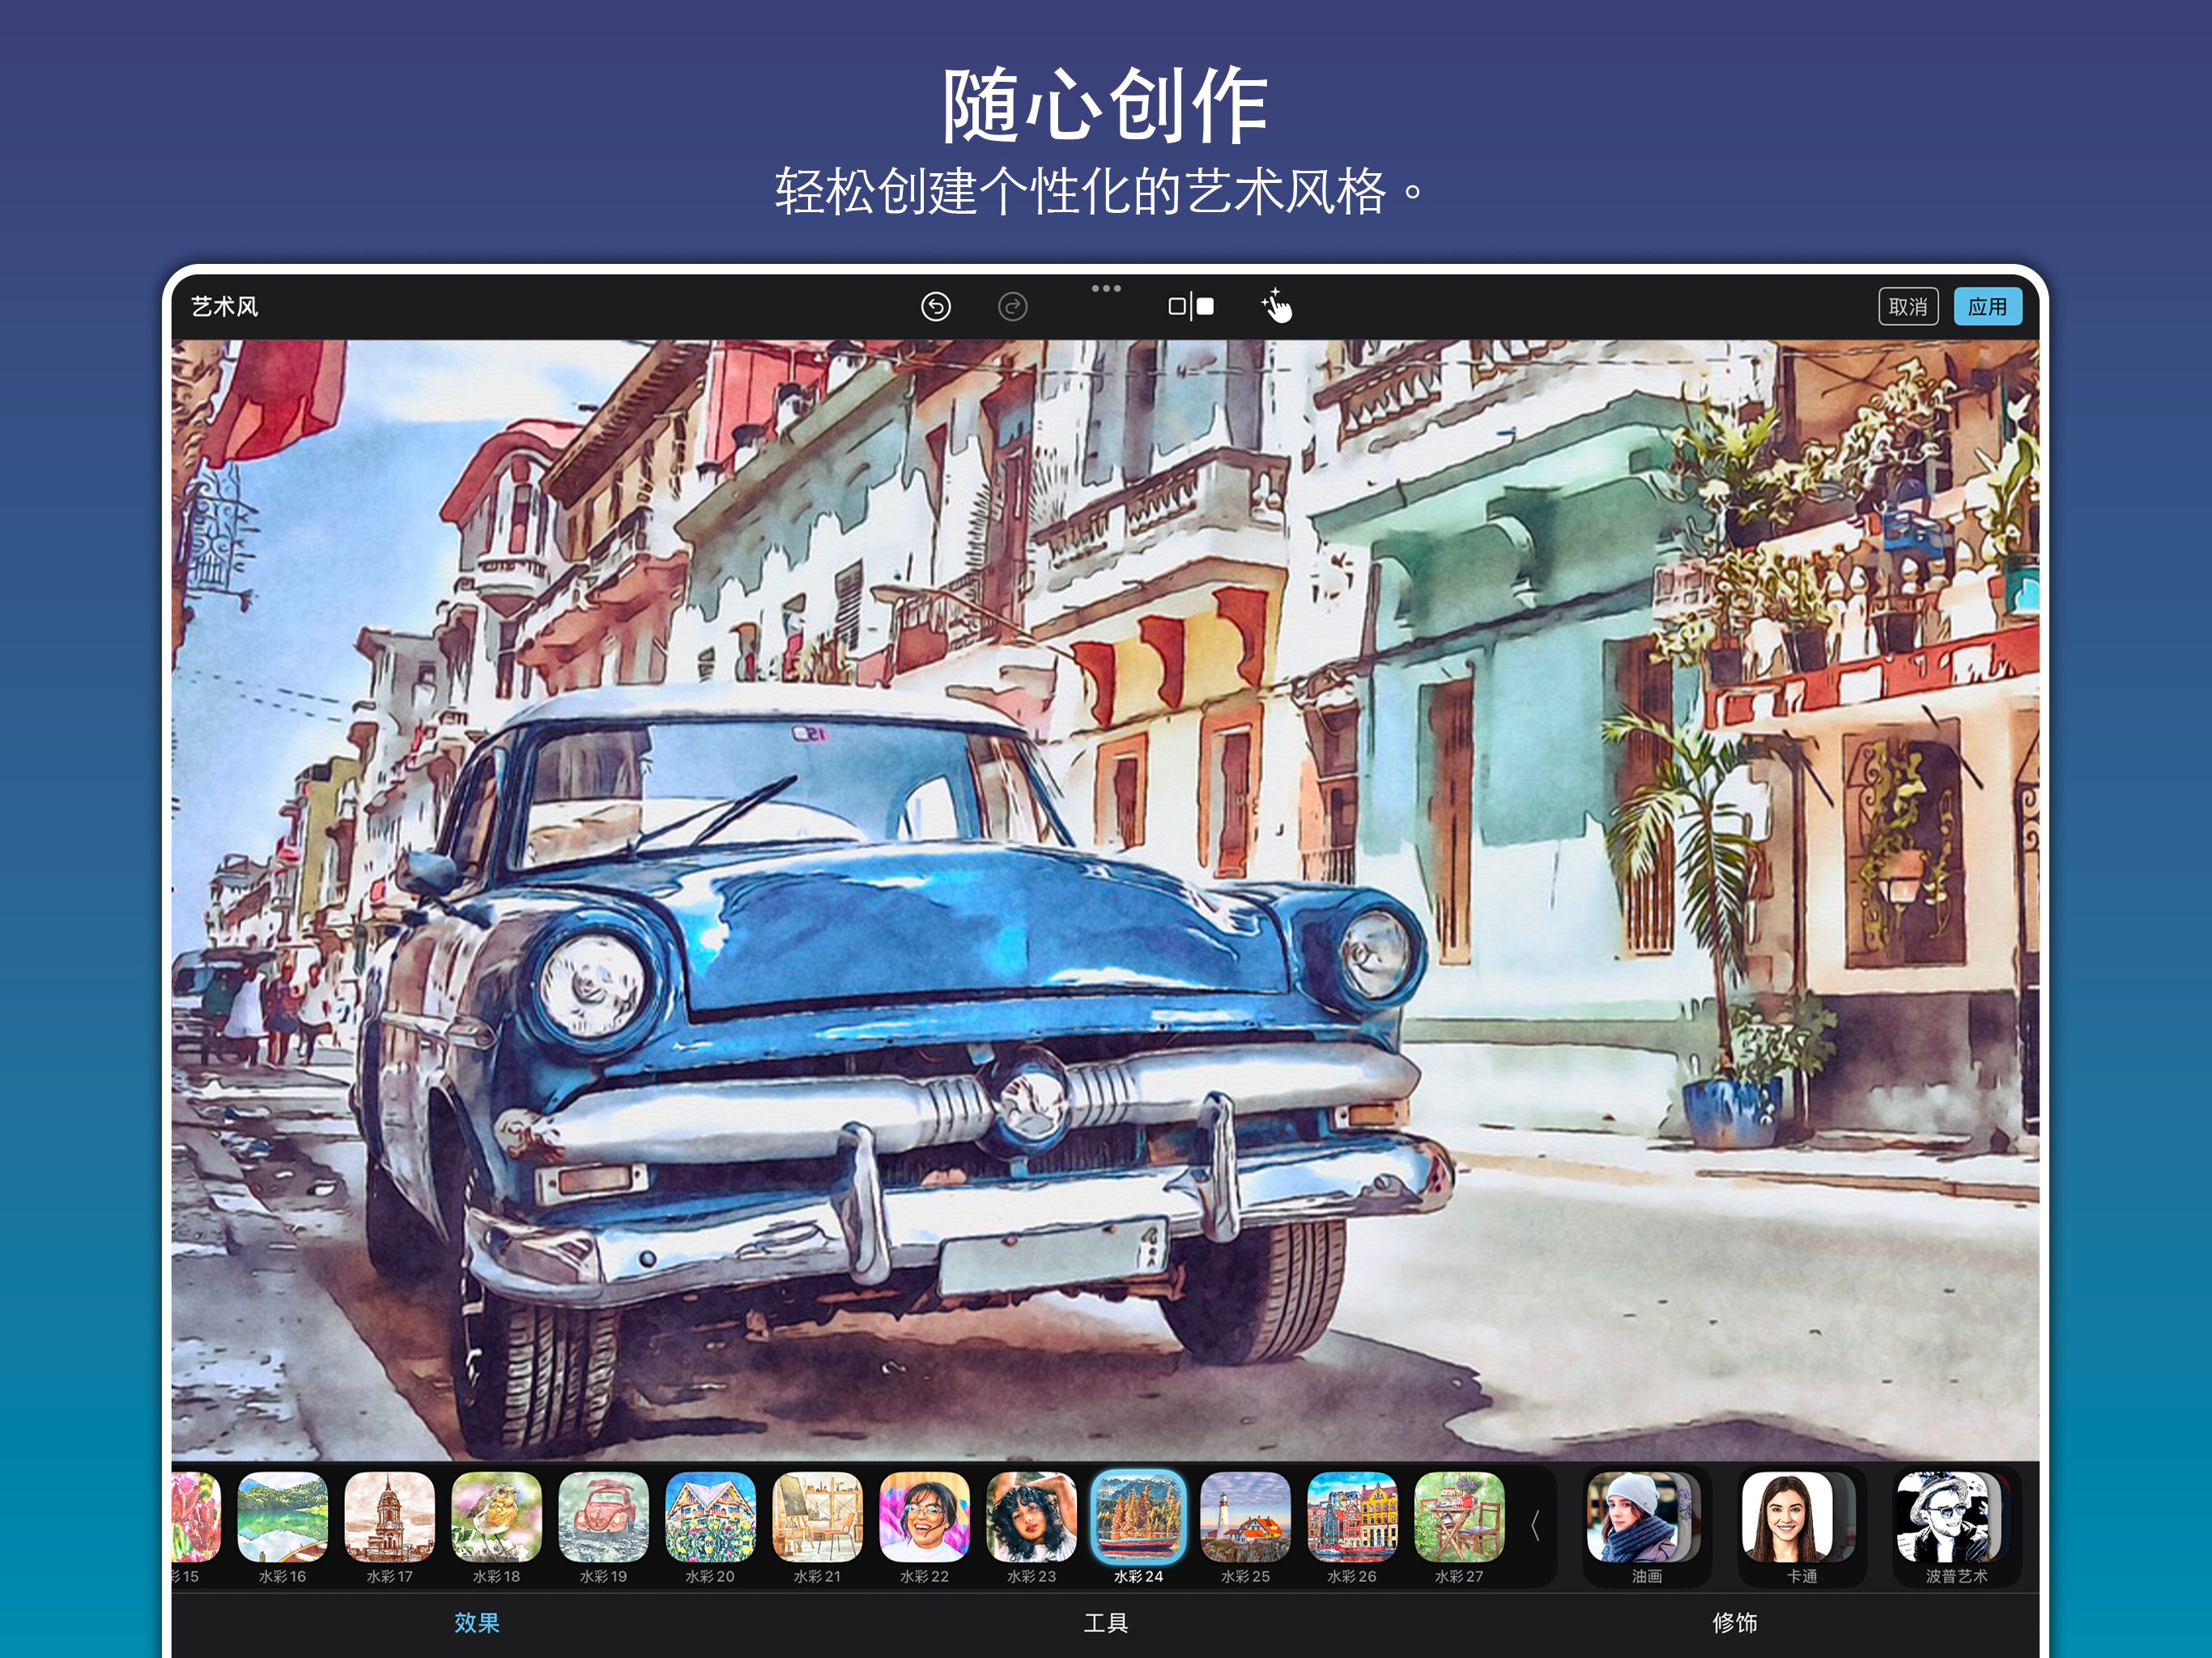Select the 水彩 24 highlighted effect
The height and width of the screenshot is (1658, 2212).
click(x=1138, y=1518)
